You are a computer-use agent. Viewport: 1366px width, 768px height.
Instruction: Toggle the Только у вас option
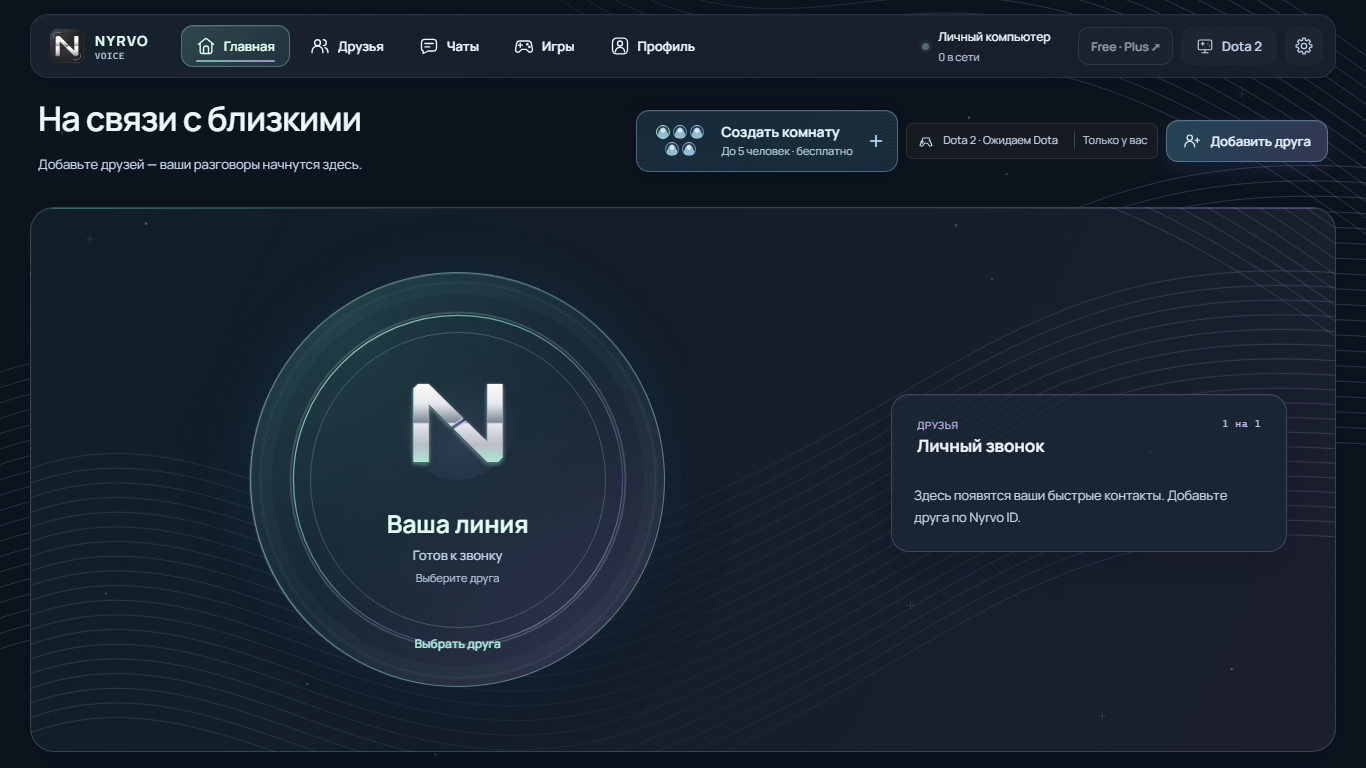tap(1115, 141)
